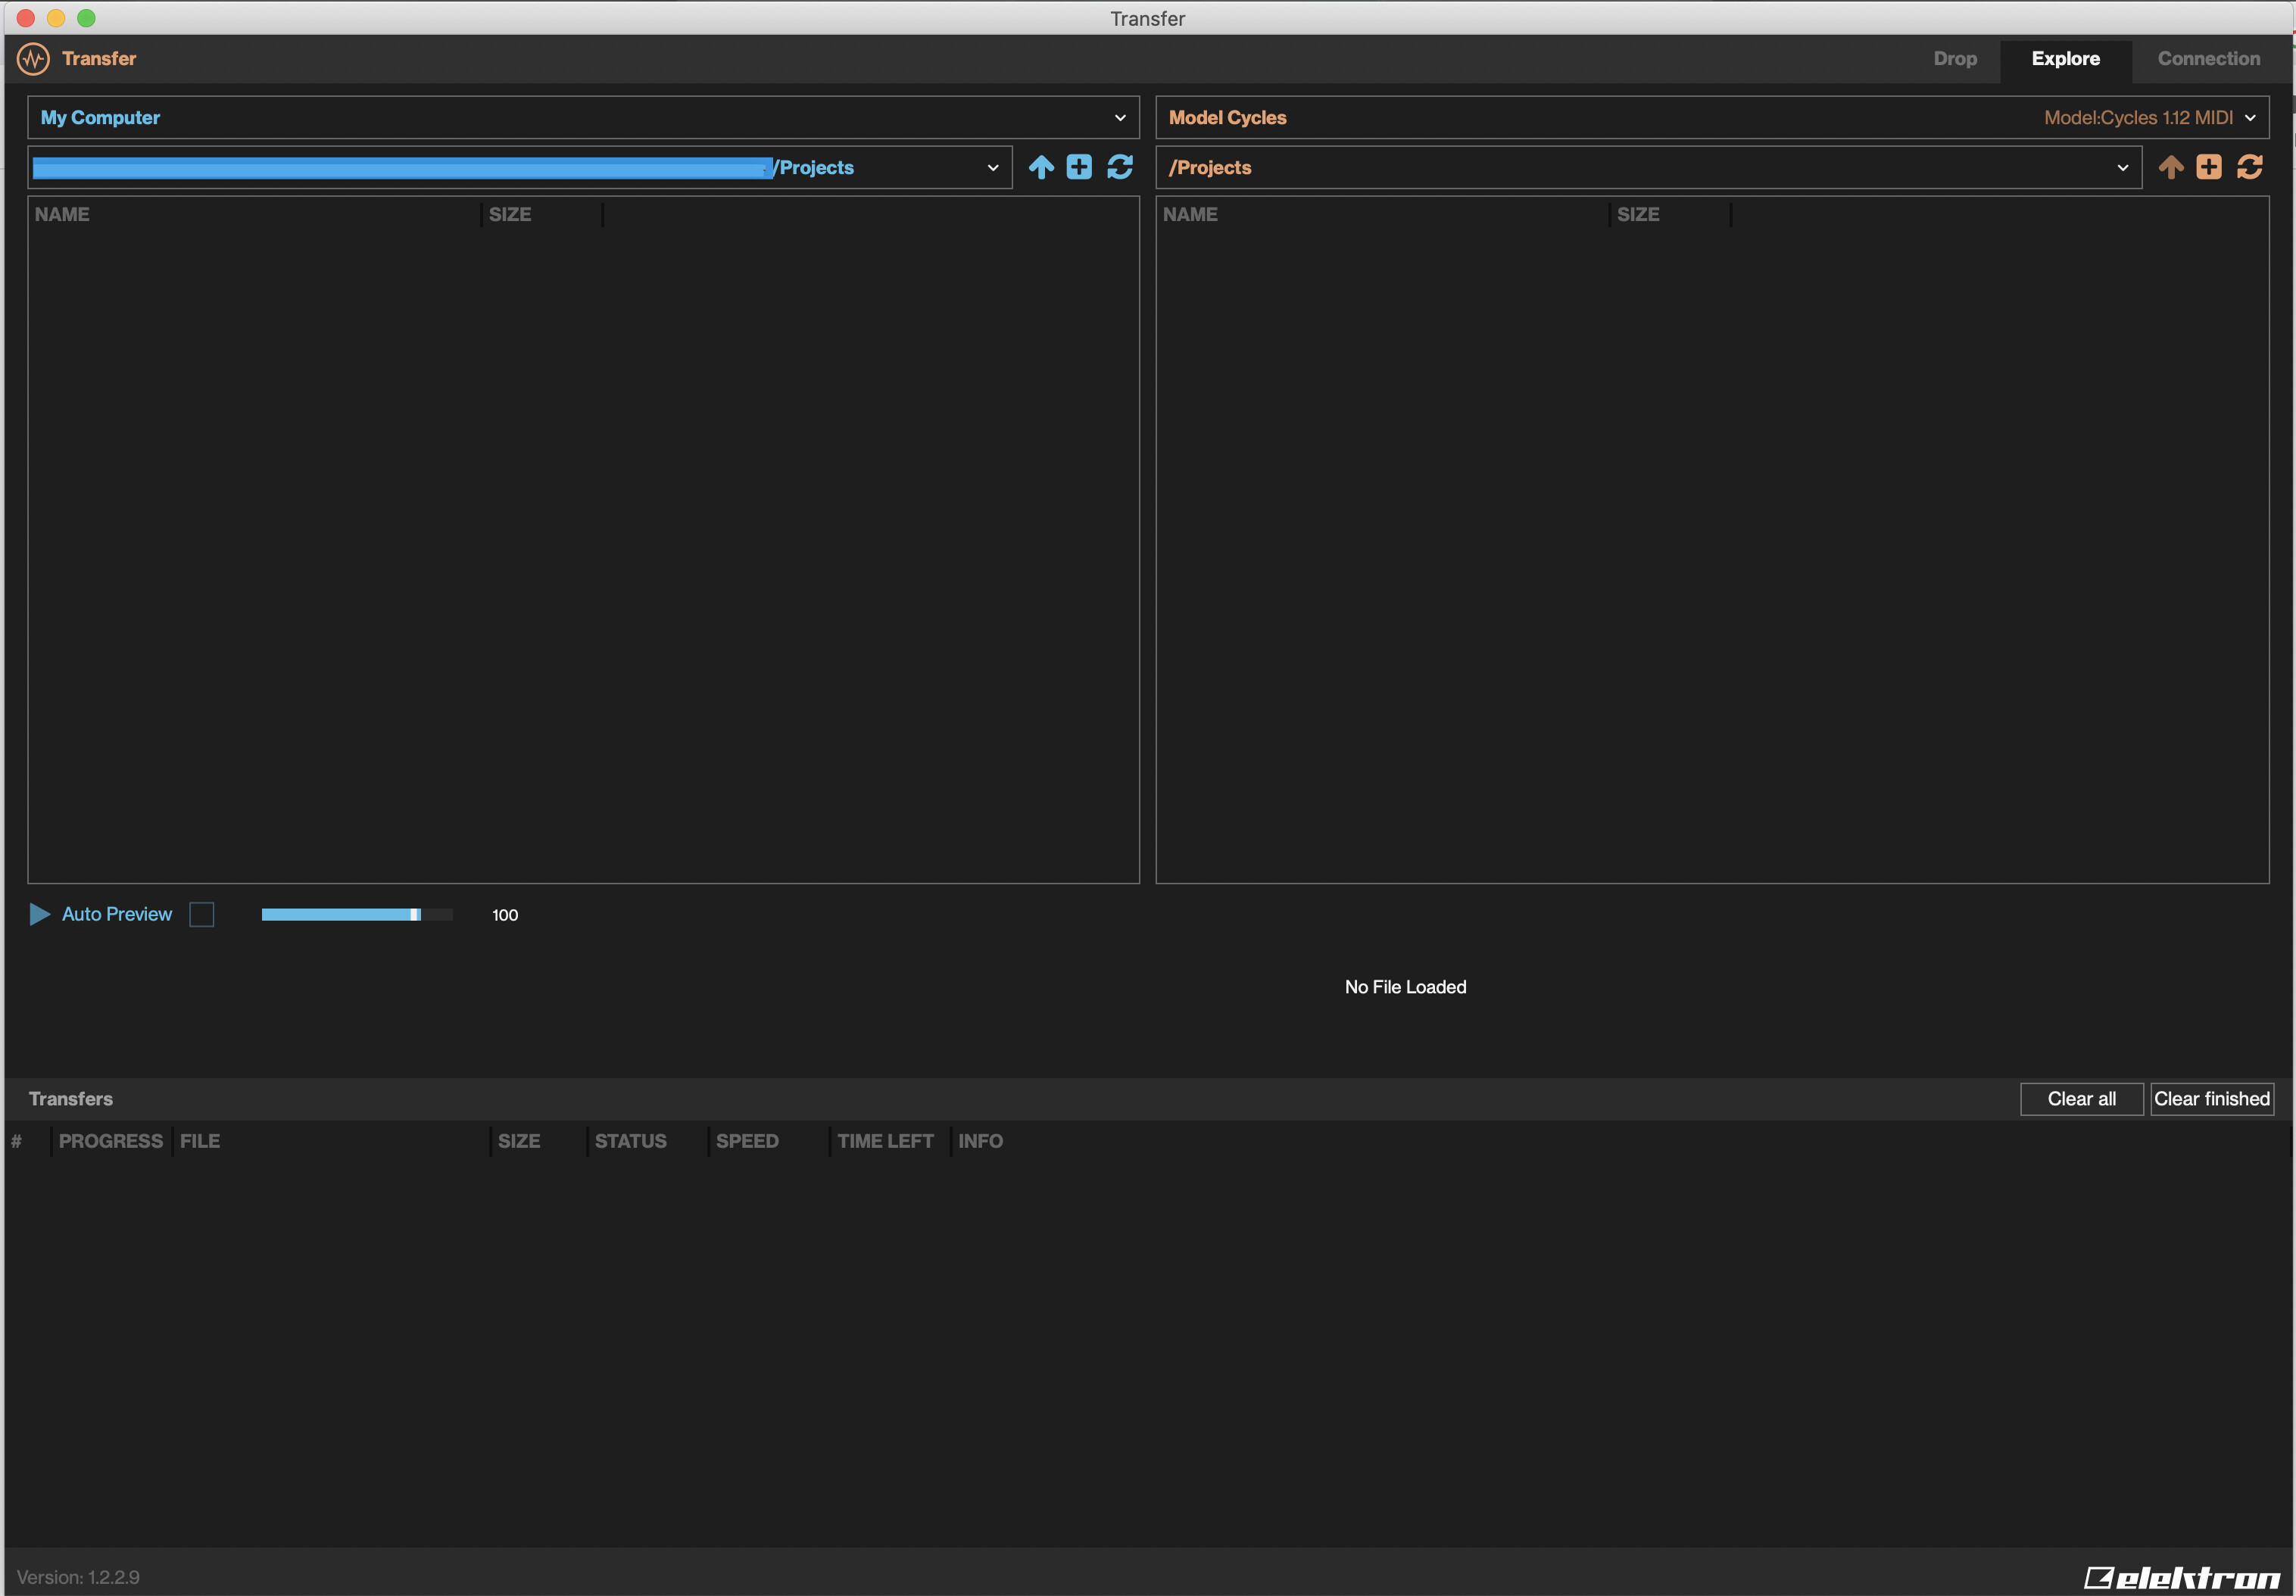Viewport: 2296px width, 1596px height.
Task: Click the Transfers SIZE column header
Action: tap(519, 1141)
